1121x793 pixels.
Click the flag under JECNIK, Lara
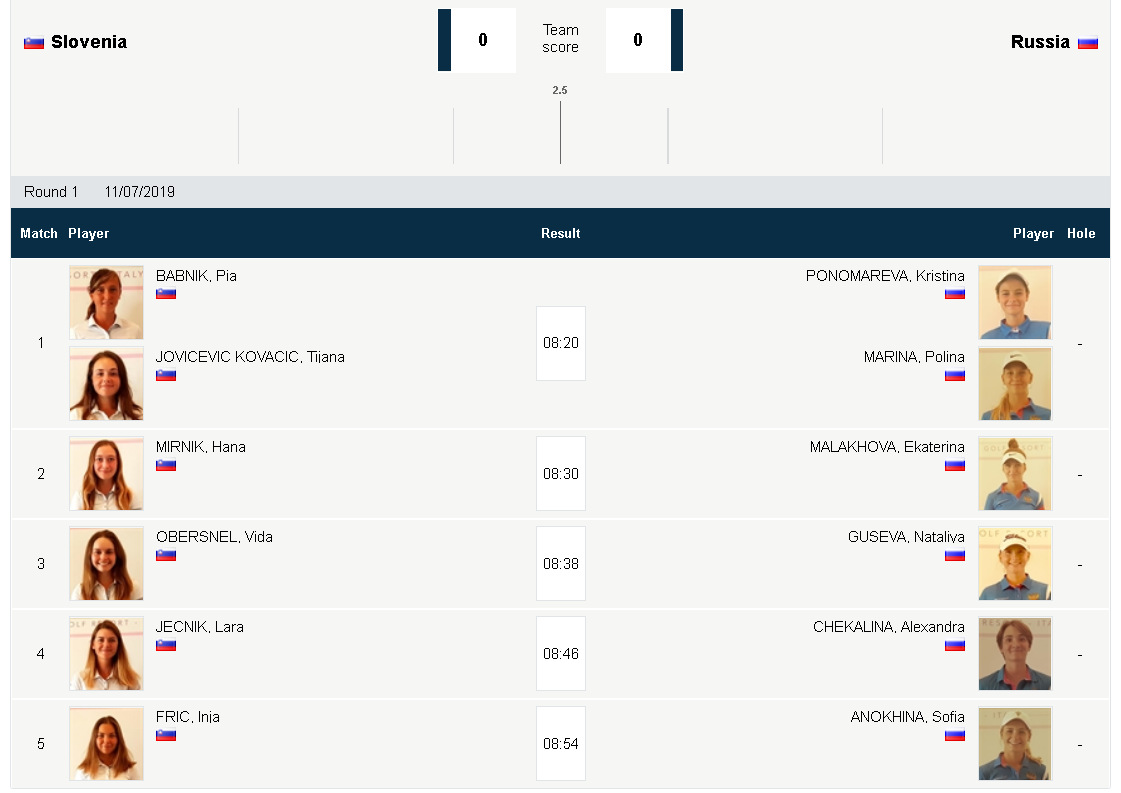(166, 645)
